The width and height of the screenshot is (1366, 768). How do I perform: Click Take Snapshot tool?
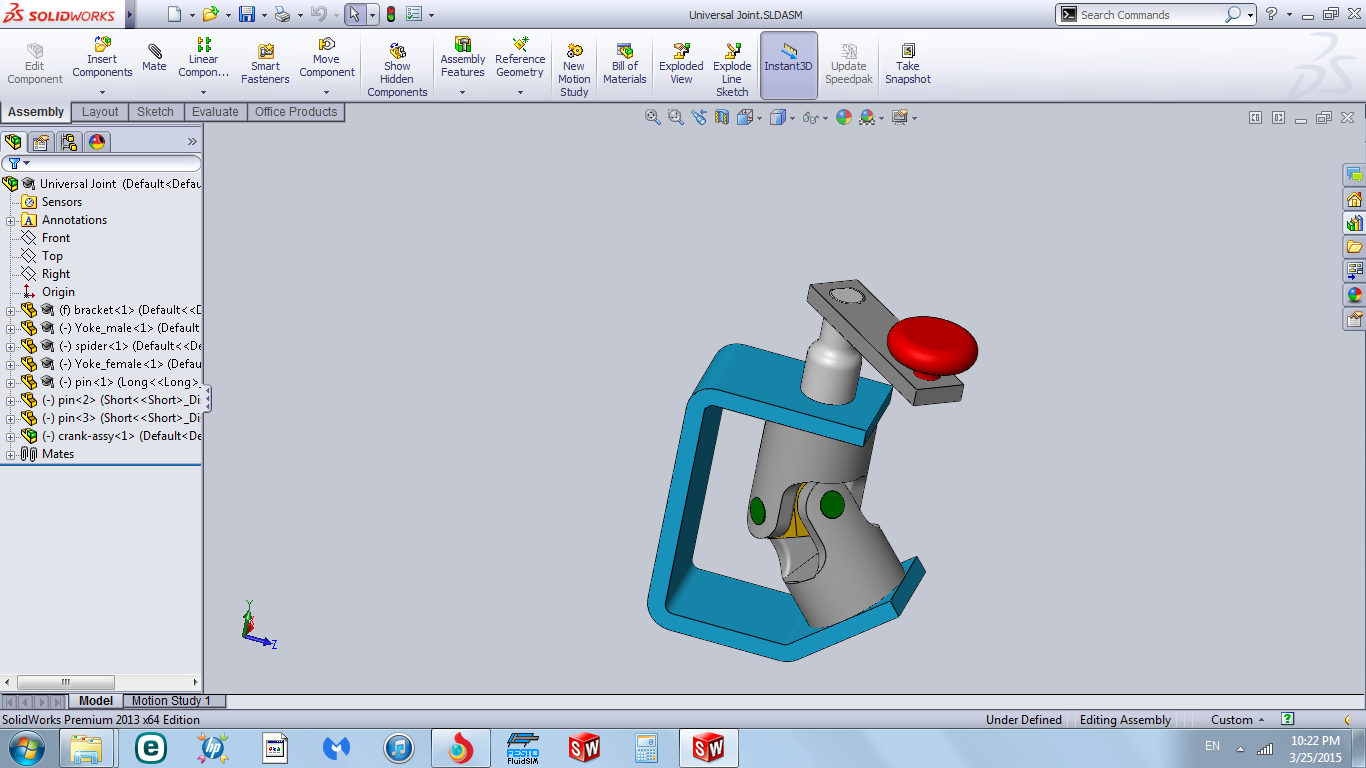tap(908, 64)
